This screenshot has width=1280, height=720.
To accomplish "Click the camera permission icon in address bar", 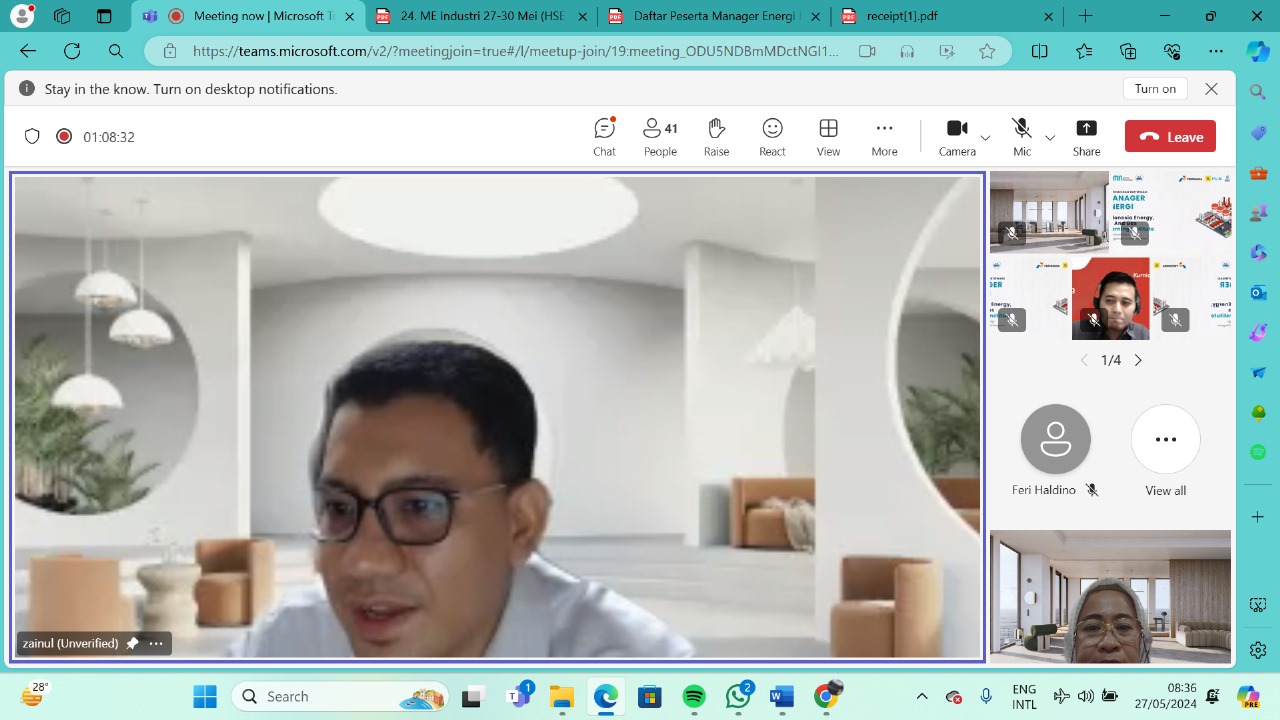I will [867, 51].
